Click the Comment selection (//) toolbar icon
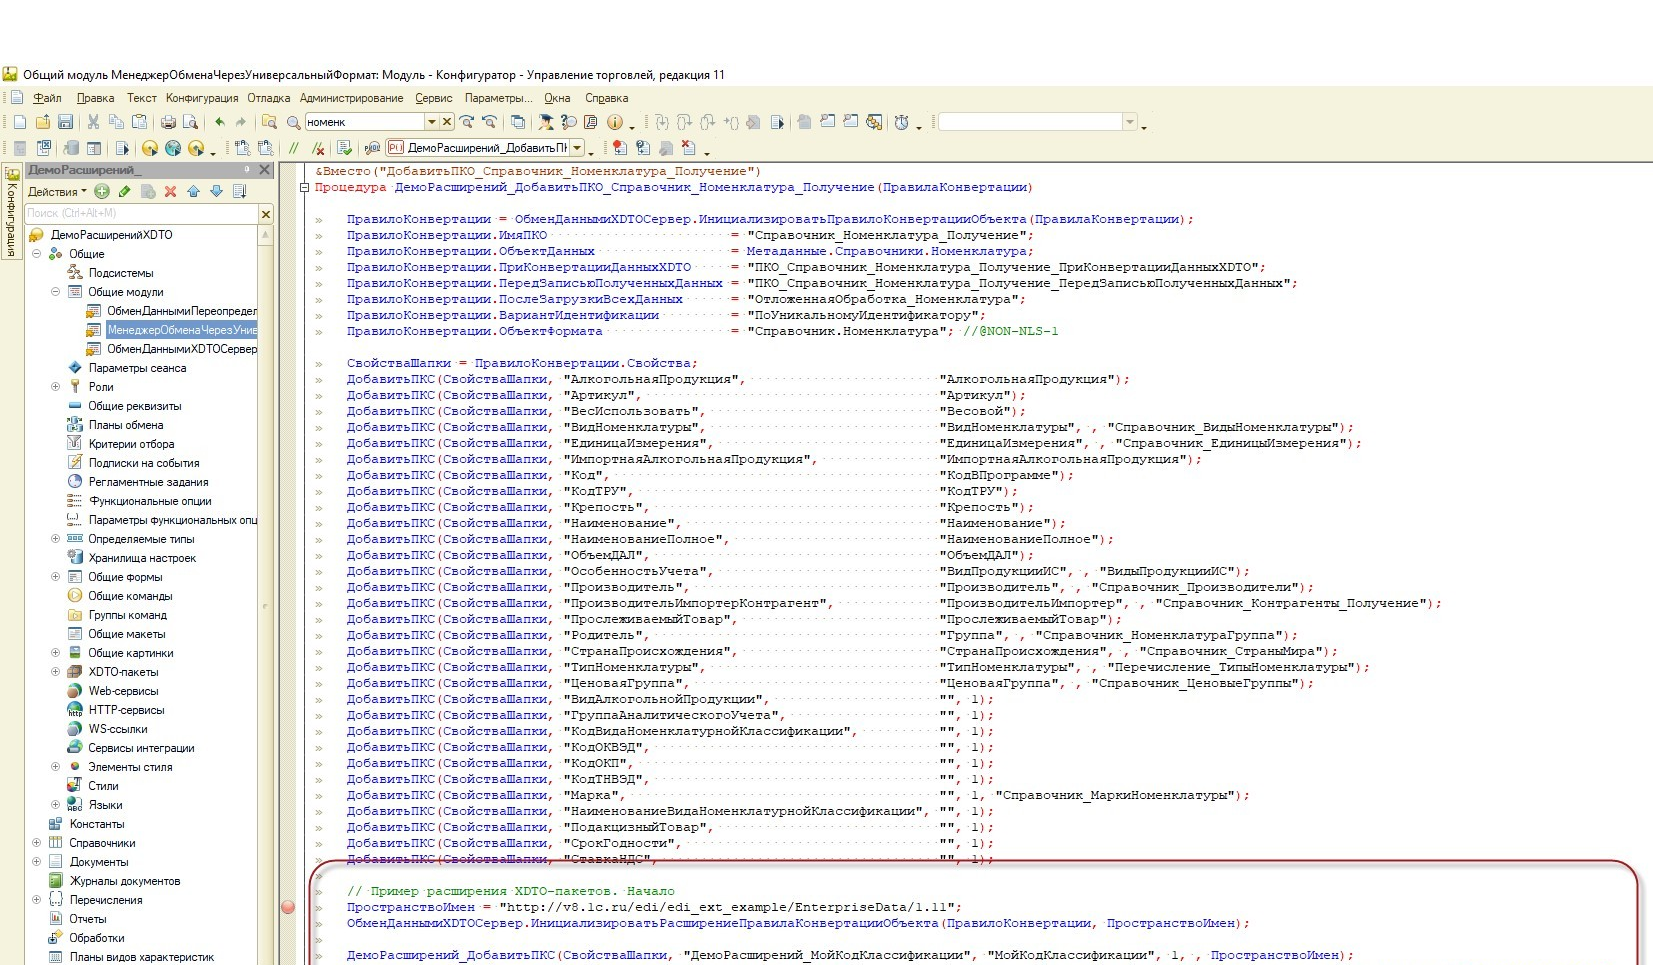1653x965 pixels. [294, 148]
